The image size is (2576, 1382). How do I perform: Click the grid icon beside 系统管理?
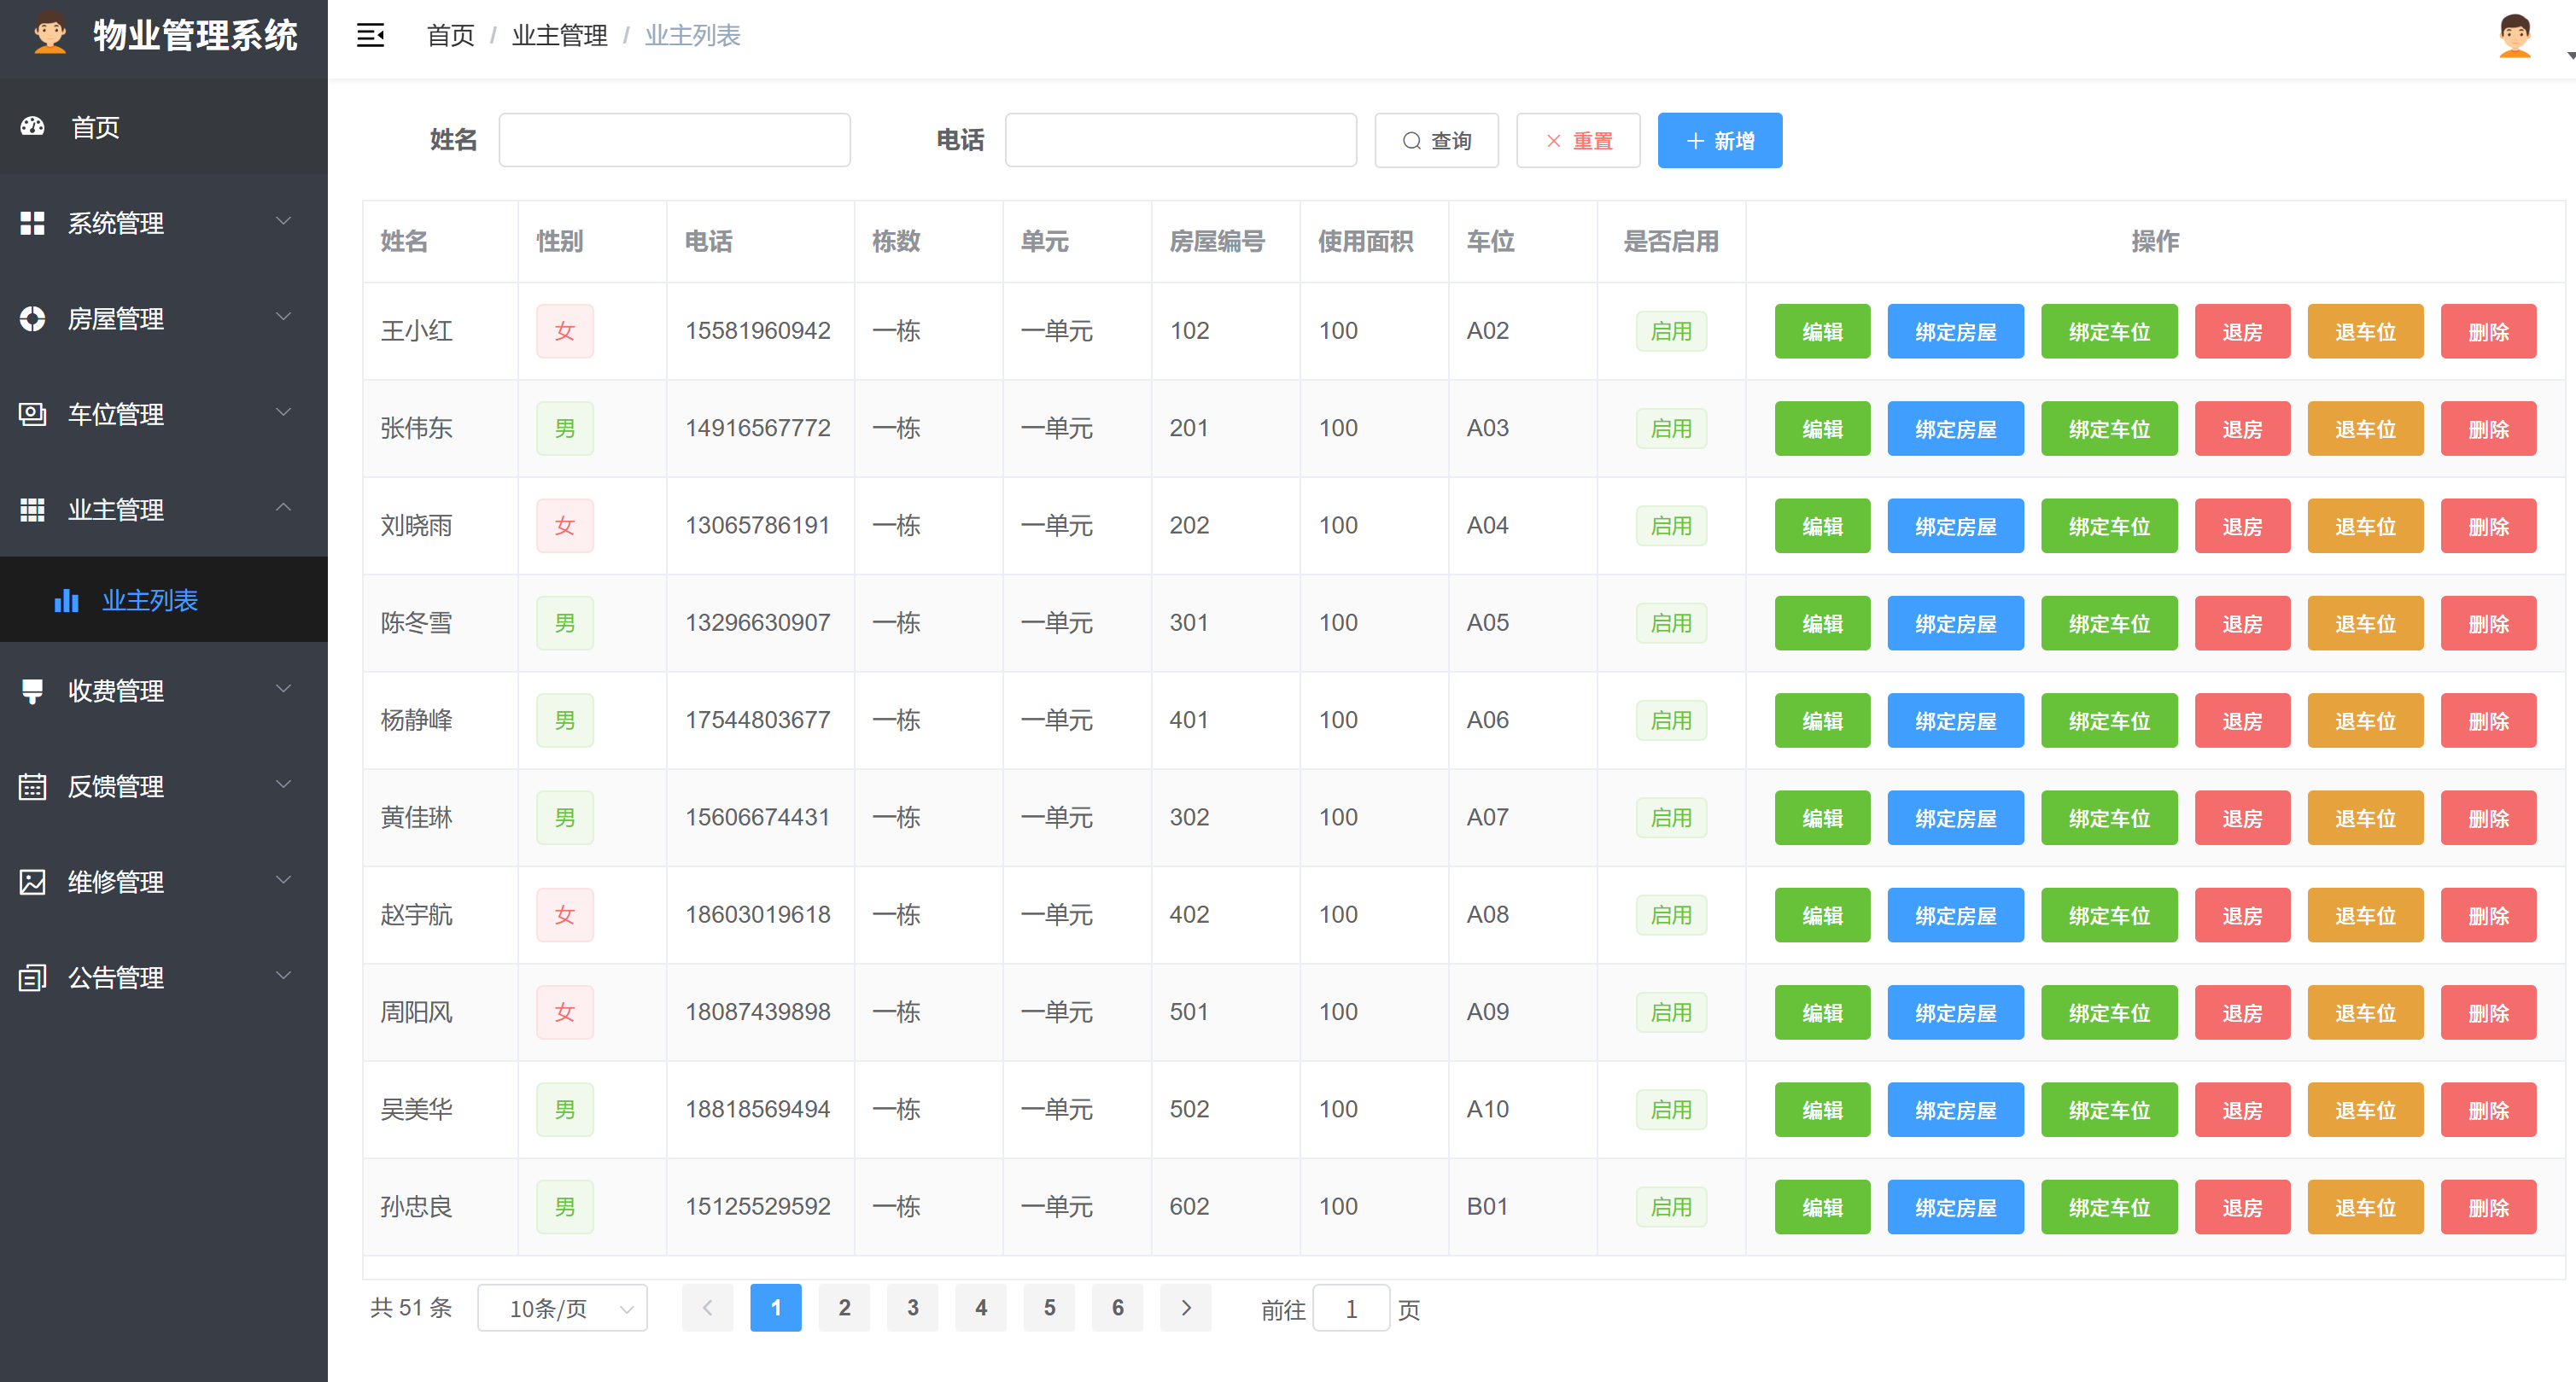click(x=33, y=222)
